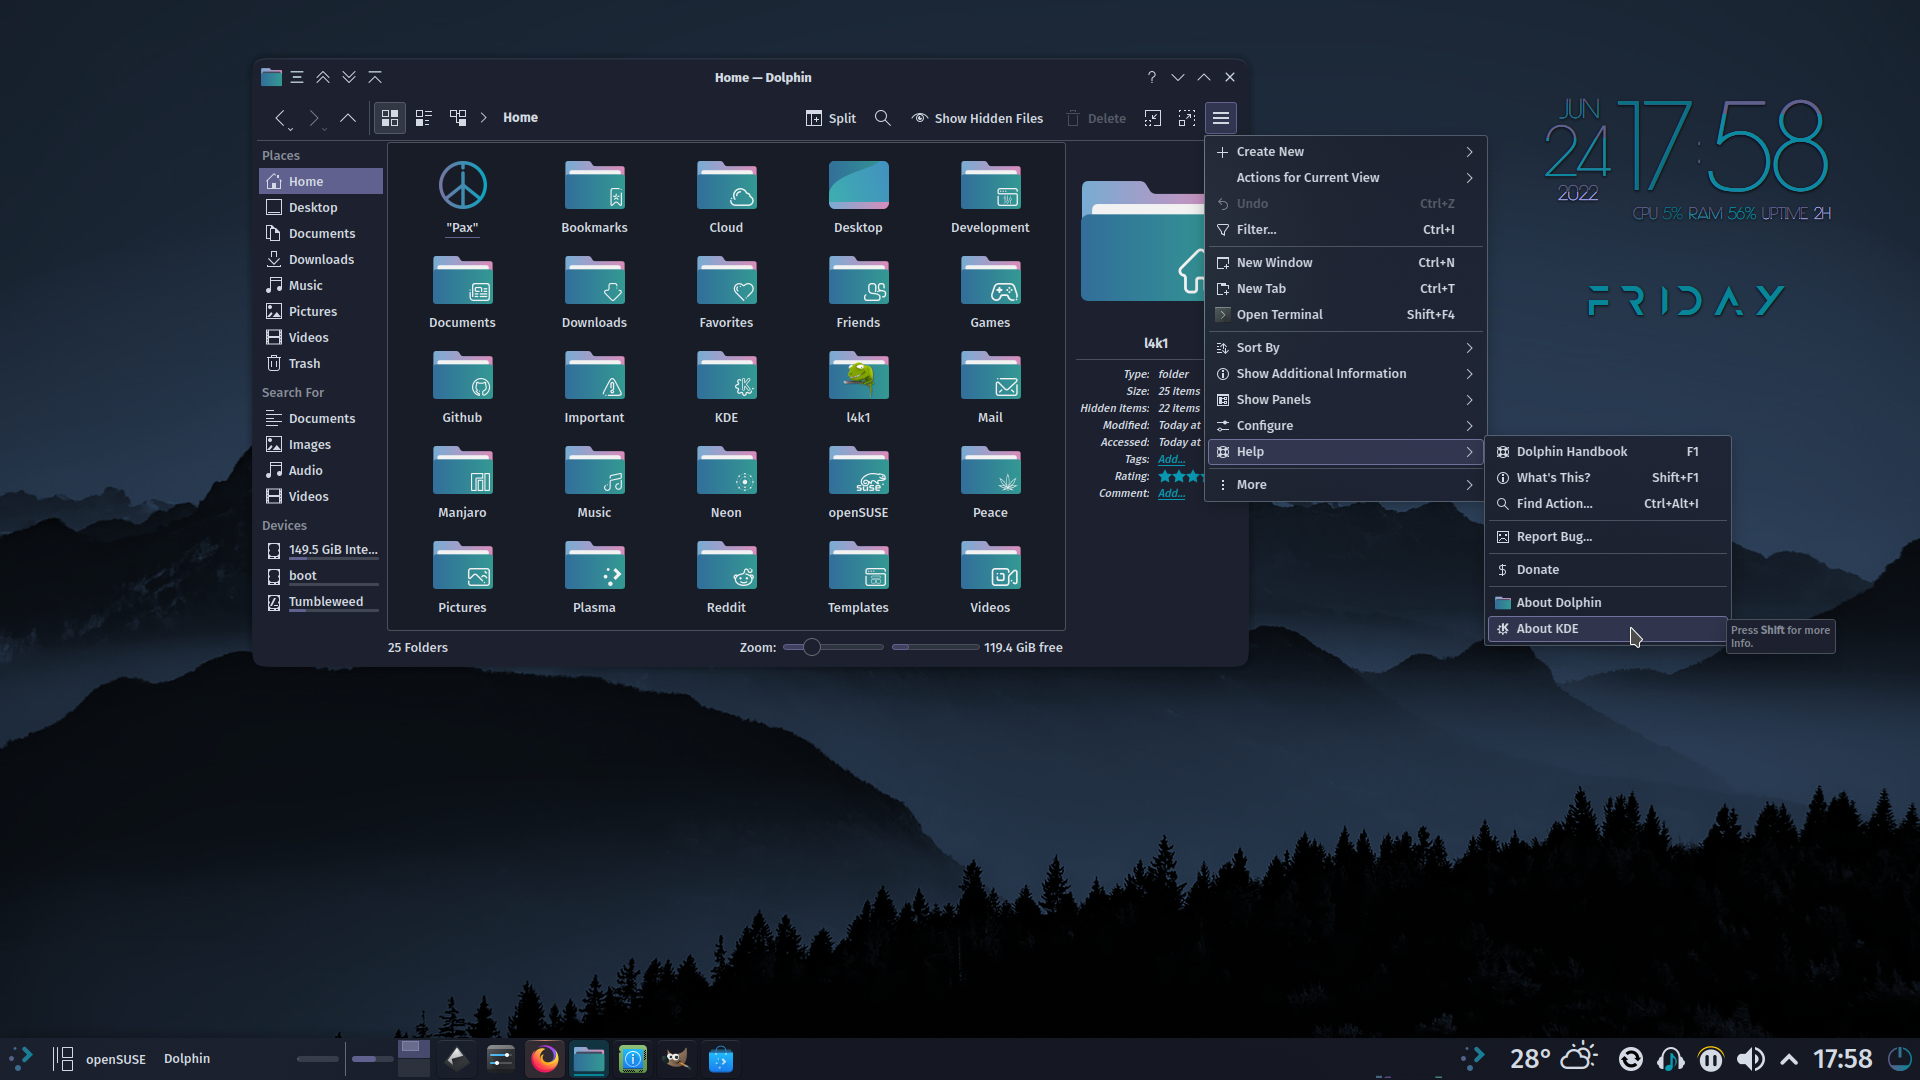Open the search magnifier in toolbar

pos(883,118)
